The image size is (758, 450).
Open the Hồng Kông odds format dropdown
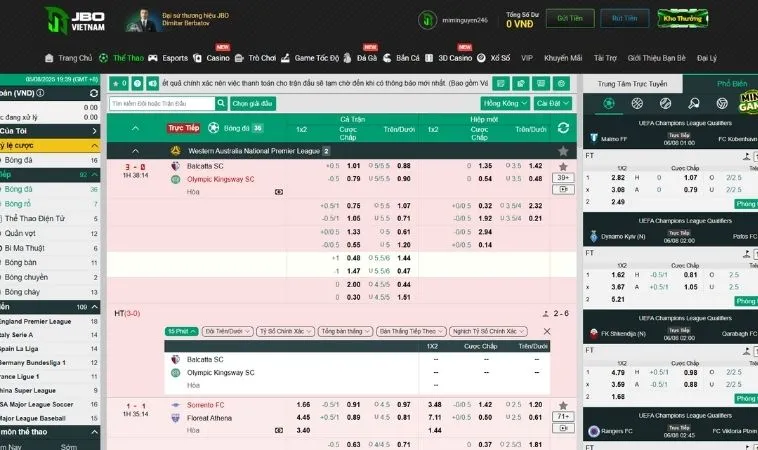click(x=505, y=103)
